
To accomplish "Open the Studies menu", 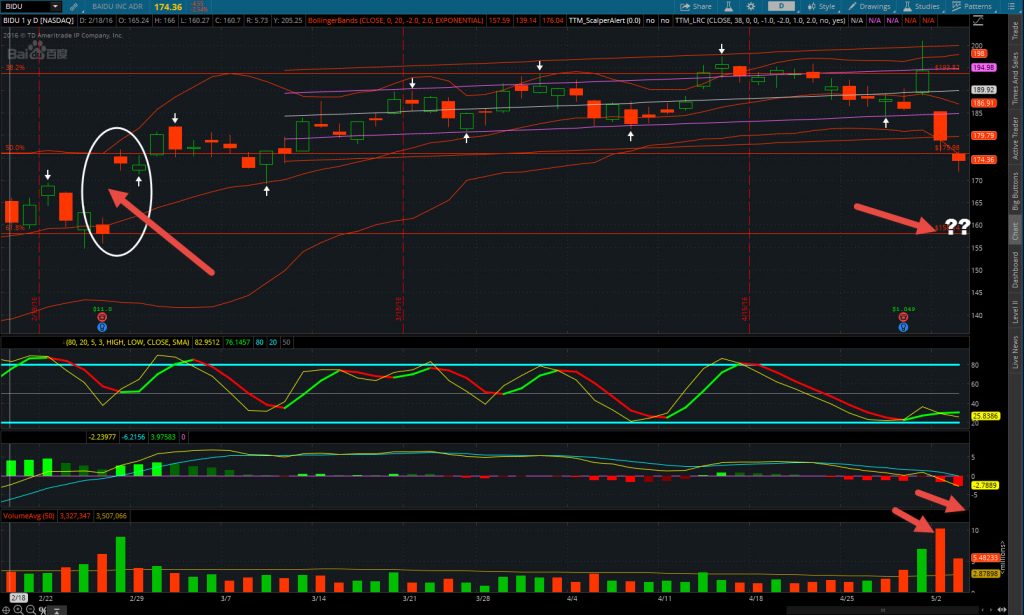I will (x=921, y=7).
